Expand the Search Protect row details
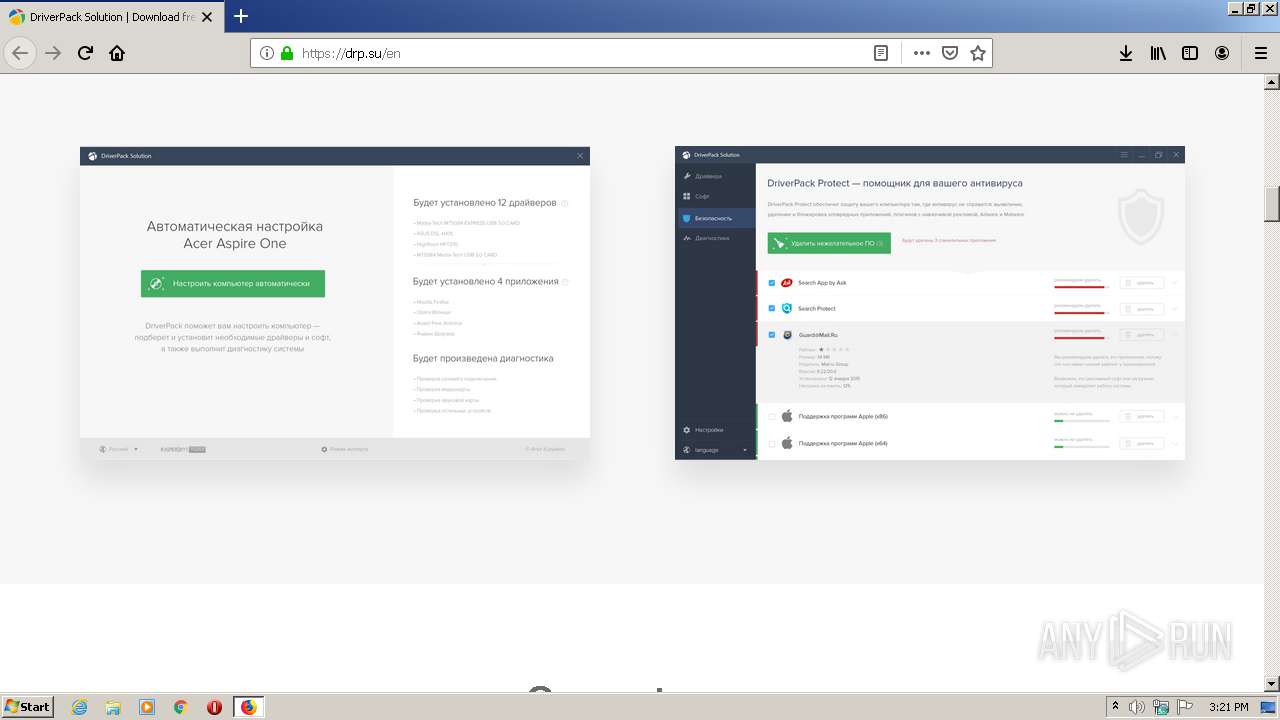1280x720 pixels. coord(1175,308)
